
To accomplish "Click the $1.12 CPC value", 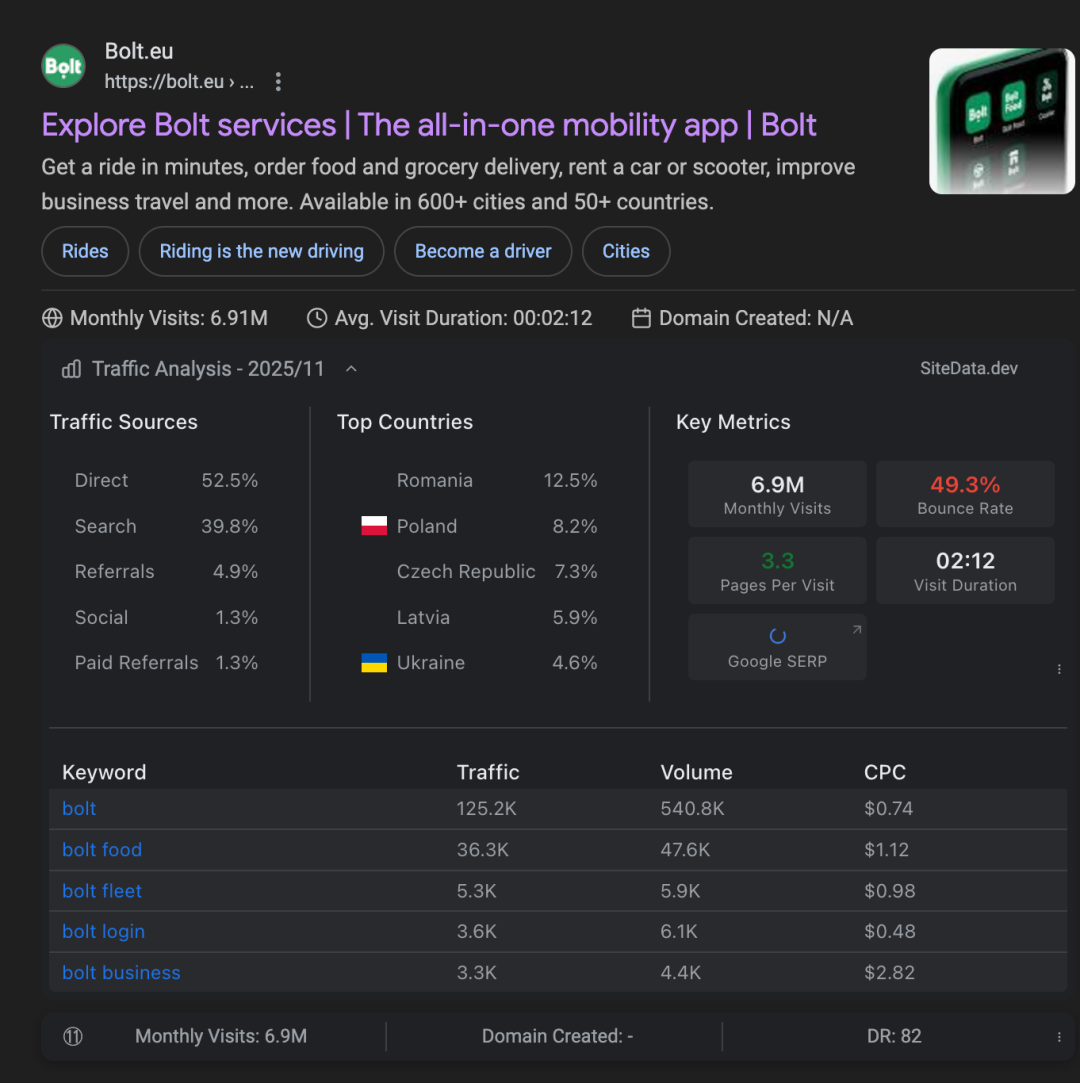I will click(887, 850).
